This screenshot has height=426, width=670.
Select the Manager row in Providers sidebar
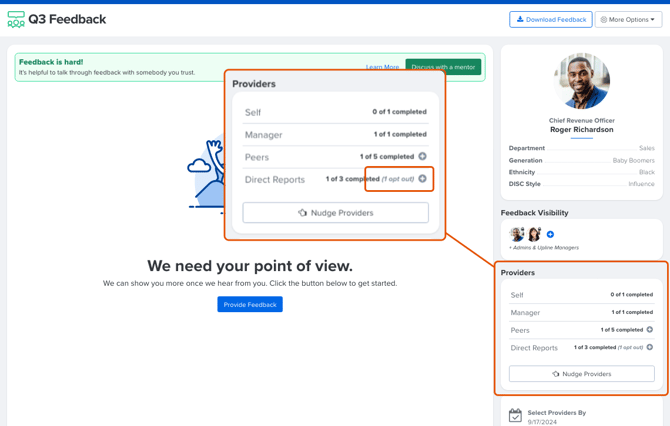coord(581,313)
